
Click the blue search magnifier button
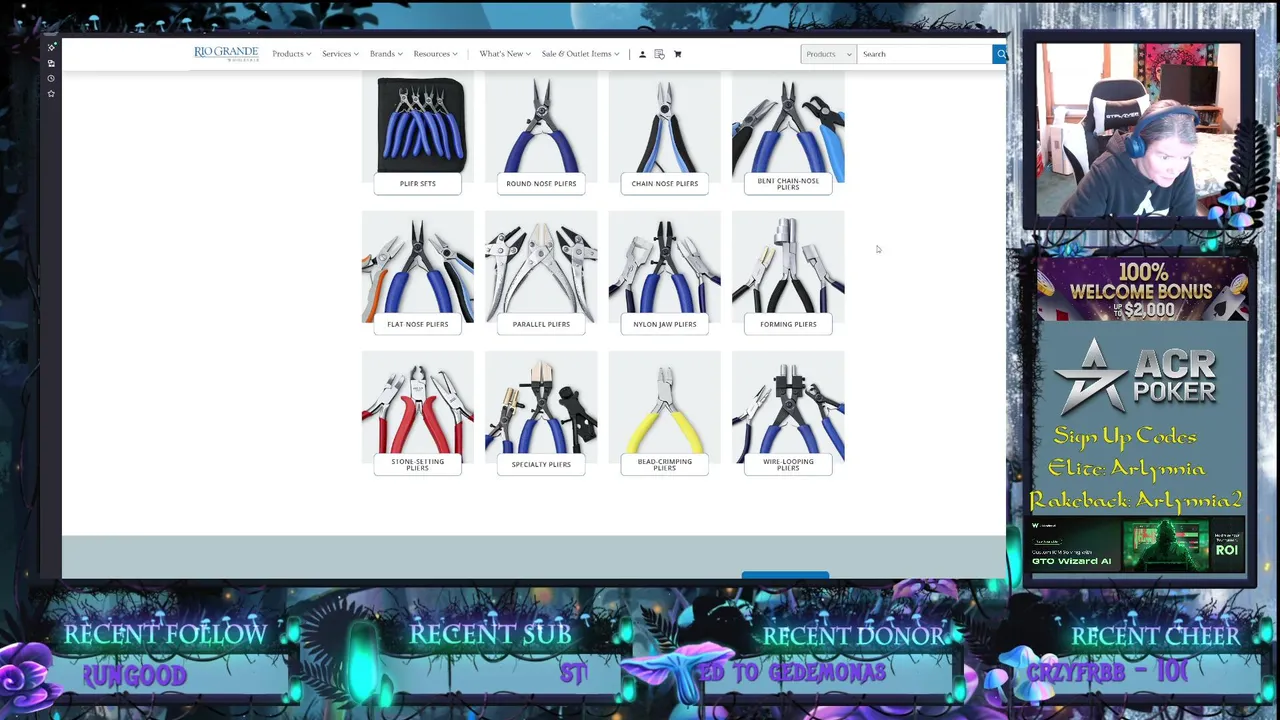(1000, 54)
